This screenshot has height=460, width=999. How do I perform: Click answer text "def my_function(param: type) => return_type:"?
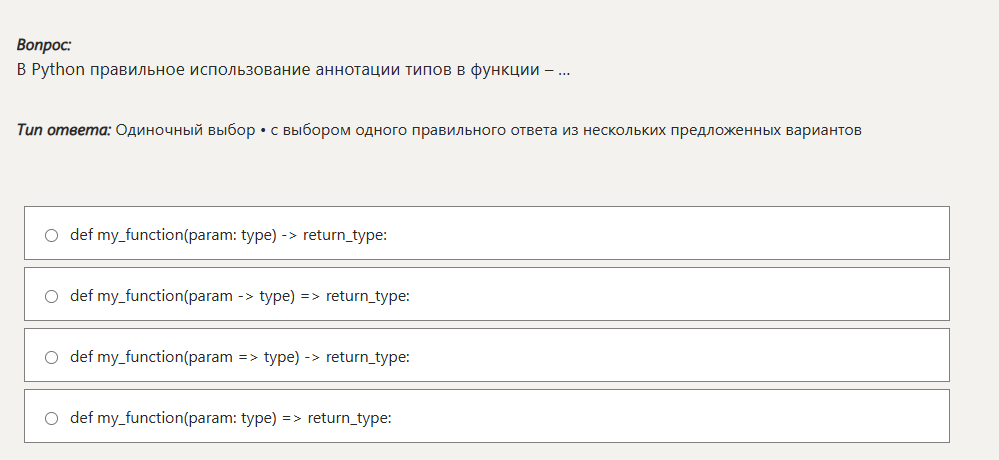[x=230, y=418]
